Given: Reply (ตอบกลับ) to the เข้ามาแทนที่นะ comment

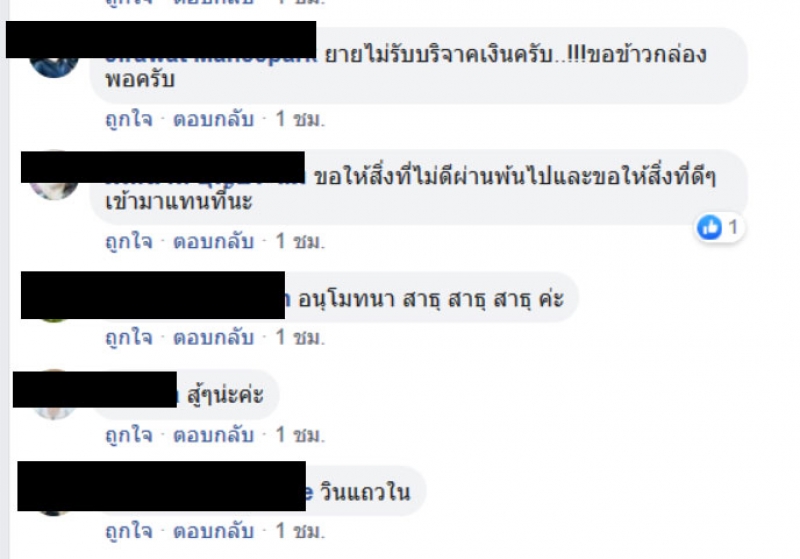Looking at the screenshot, I should pyautogui.click(x=213, y=241).
